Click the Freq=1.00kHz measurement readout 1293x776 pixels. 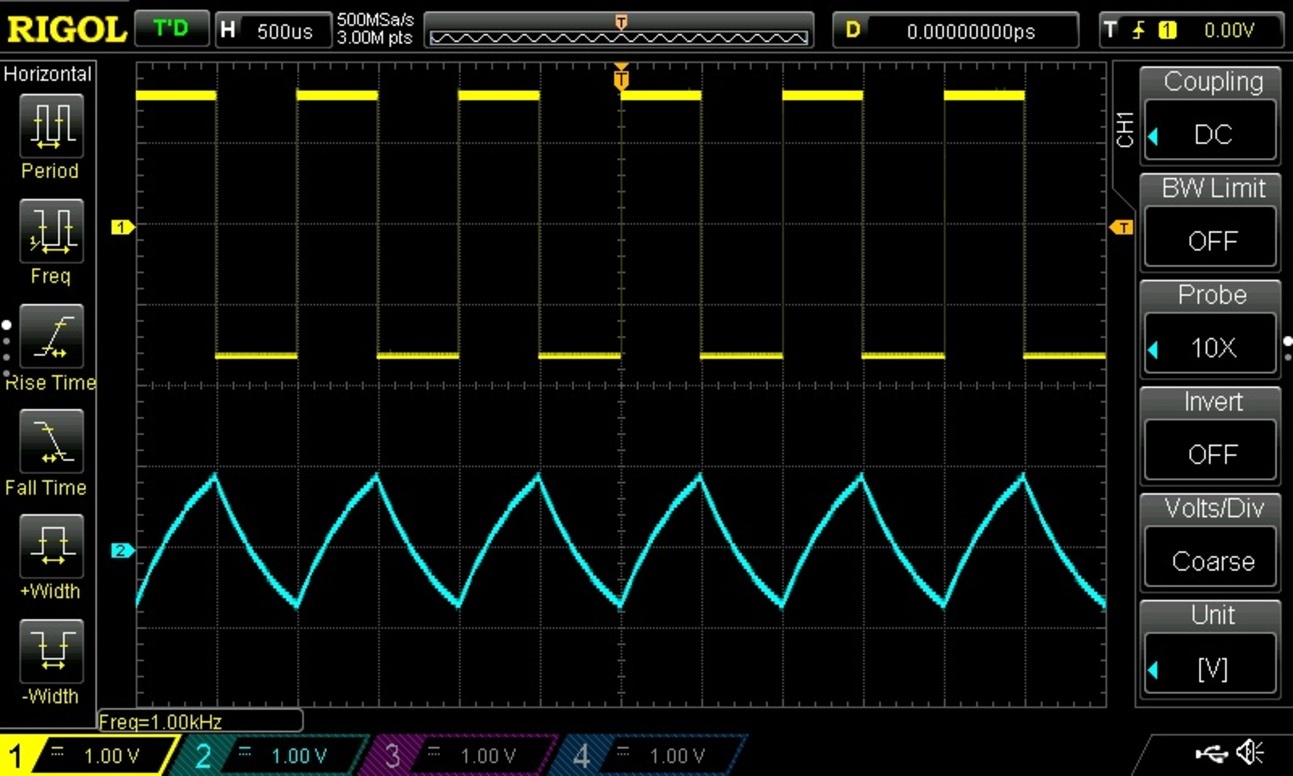(200, 721)
